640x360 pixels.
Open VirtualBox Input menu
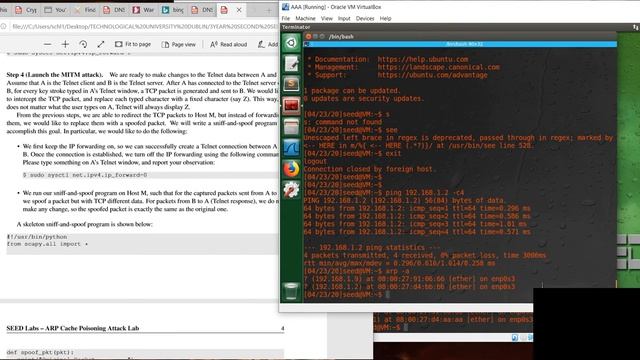click(x=344, y=18)
